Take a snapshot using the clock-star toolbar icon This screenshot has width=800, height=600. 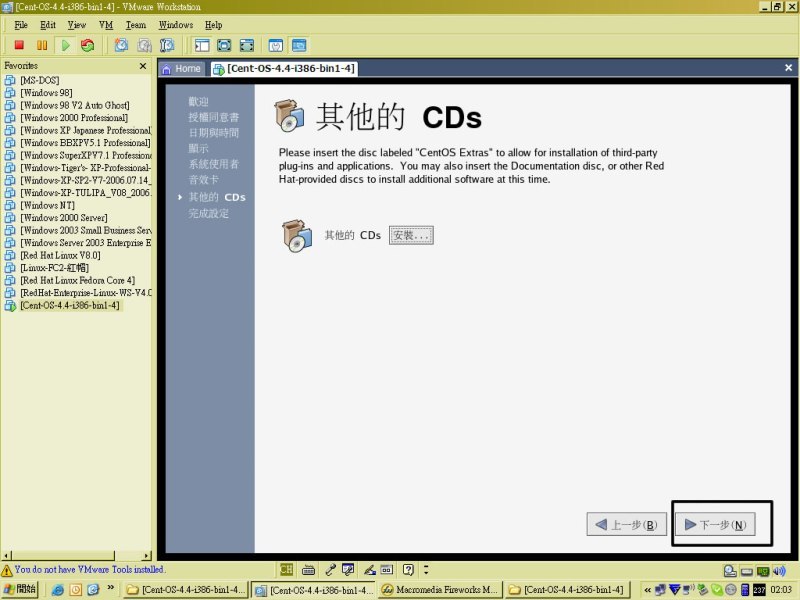(x=121, y=45)
